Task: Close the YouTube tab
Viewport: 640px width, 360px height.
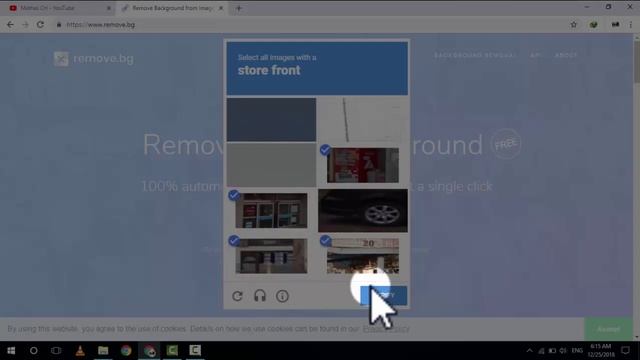Action: 109,8
